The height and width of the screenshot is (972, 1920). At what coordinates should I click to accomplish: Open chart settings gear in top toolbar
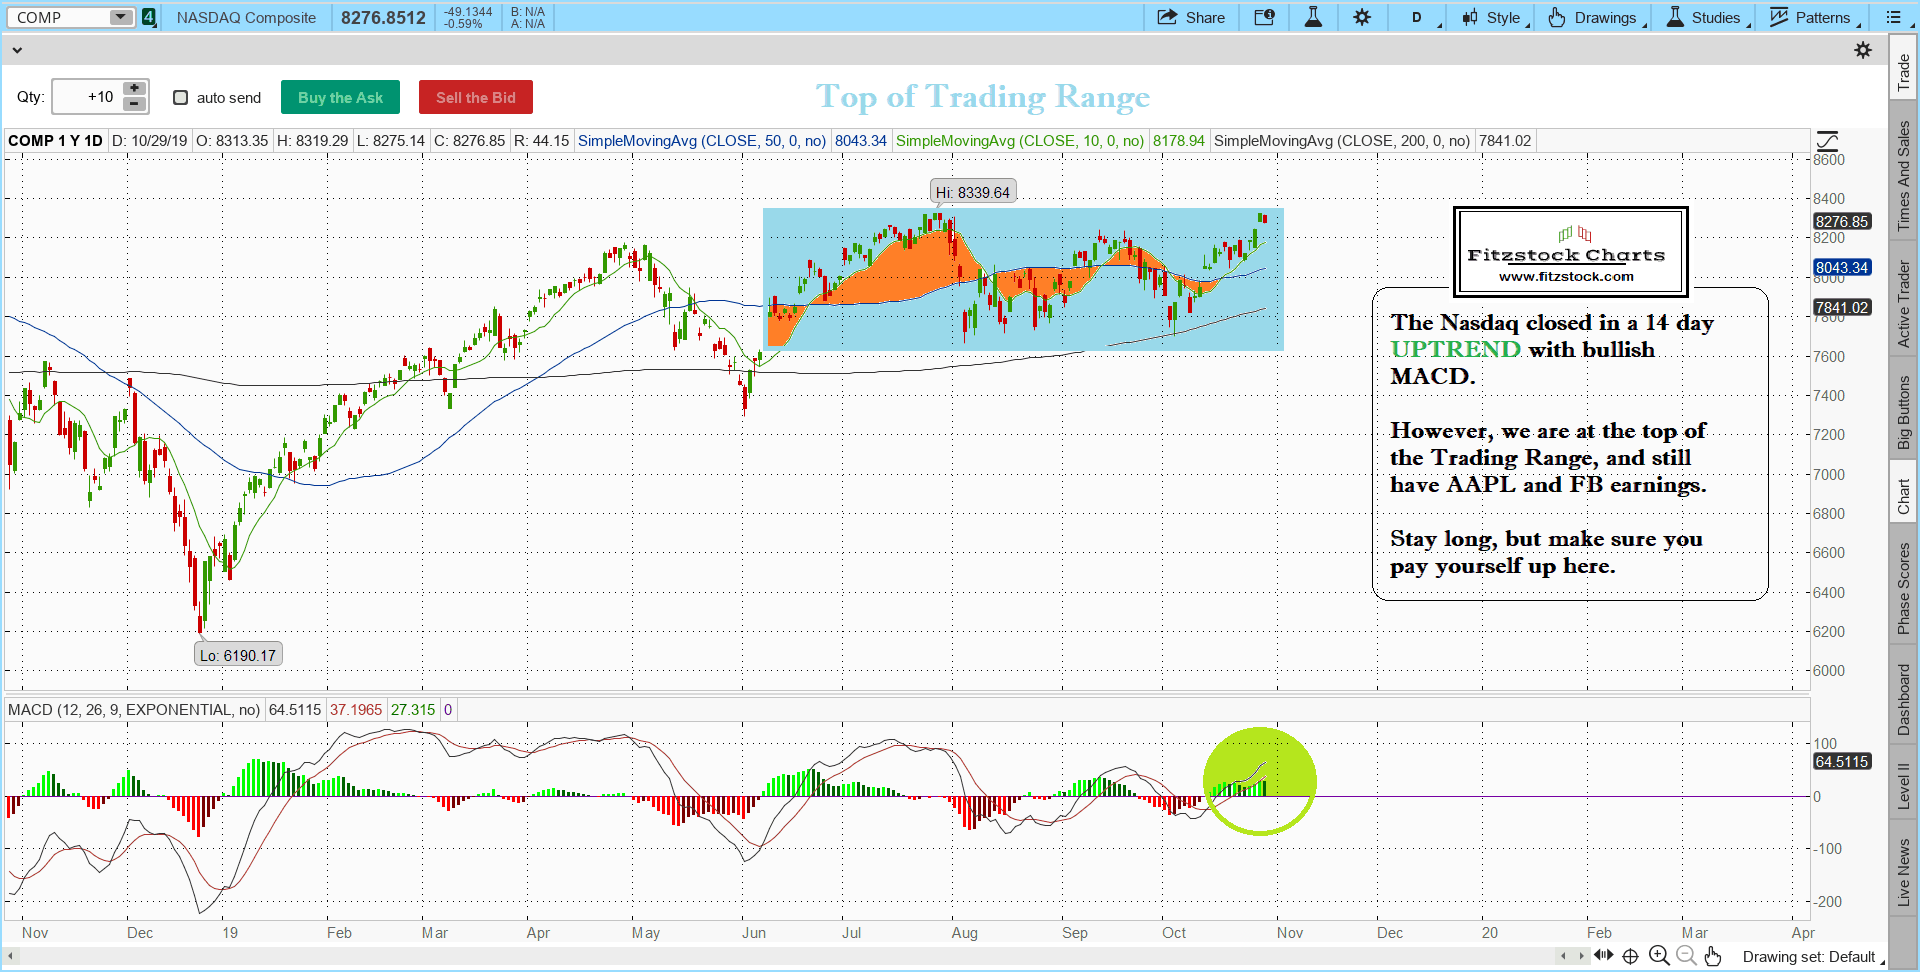coord(1362,17)
